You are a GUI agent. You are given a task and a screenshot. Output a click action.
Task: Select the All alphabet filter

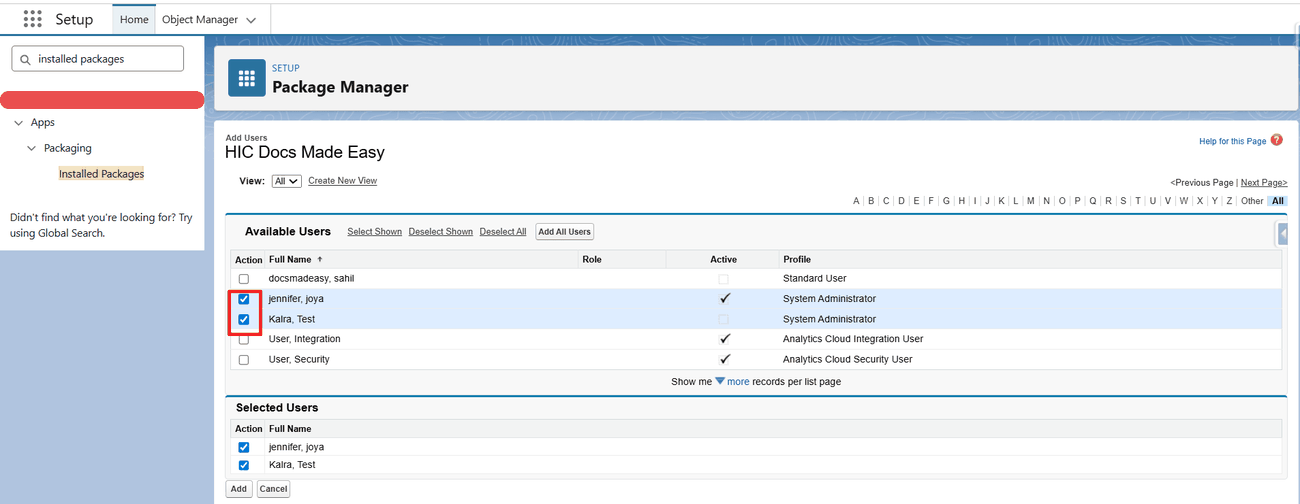pyautogui.click(x=1278, y=201)
